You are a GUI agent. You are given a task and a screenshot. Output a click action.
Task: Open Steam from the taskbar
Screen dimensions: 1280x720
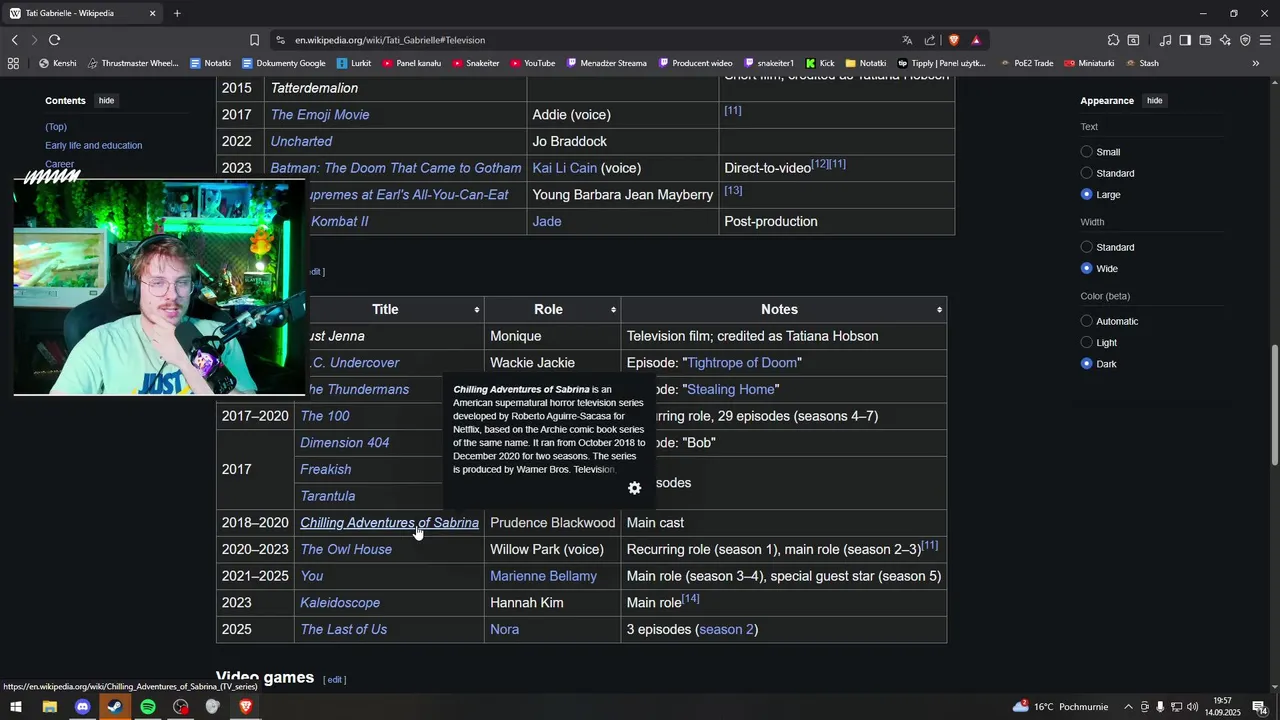(x=115, y=707)
